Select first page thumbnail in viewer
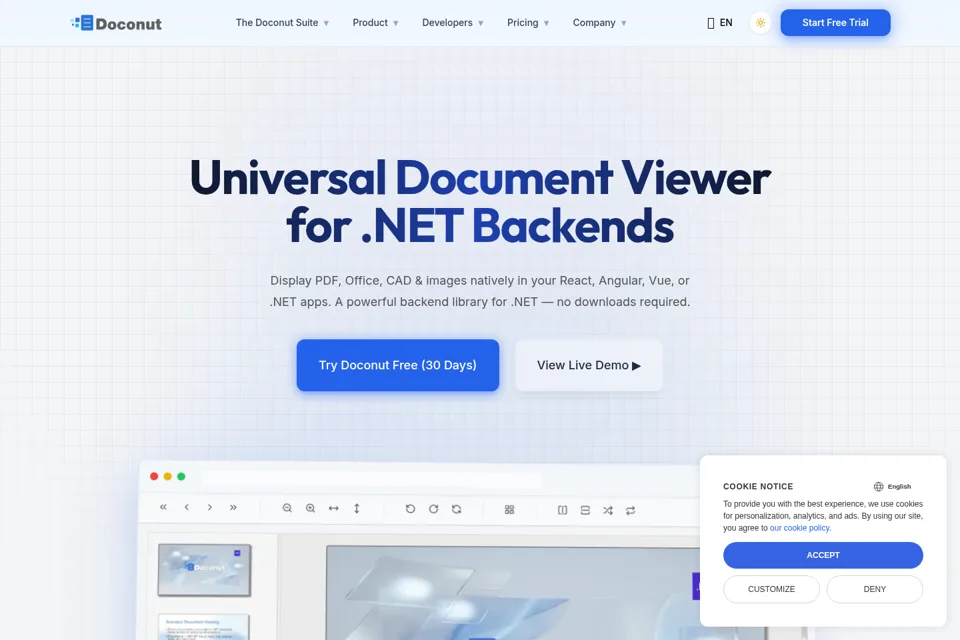The width and height of the screenshot is (960, 640). pos(204,570)
